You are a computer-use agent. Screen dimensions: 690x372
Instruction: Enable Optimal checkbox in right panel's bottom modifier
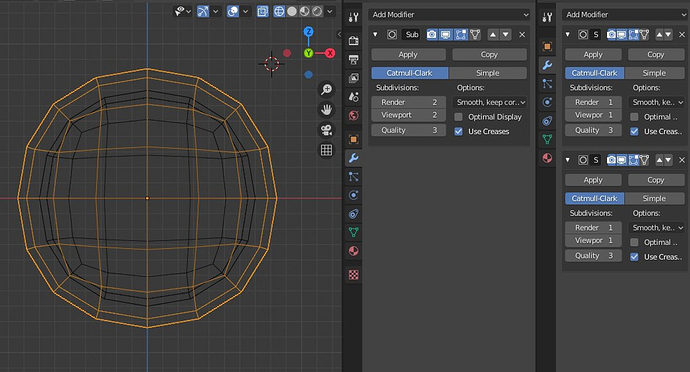pos(634,242)
